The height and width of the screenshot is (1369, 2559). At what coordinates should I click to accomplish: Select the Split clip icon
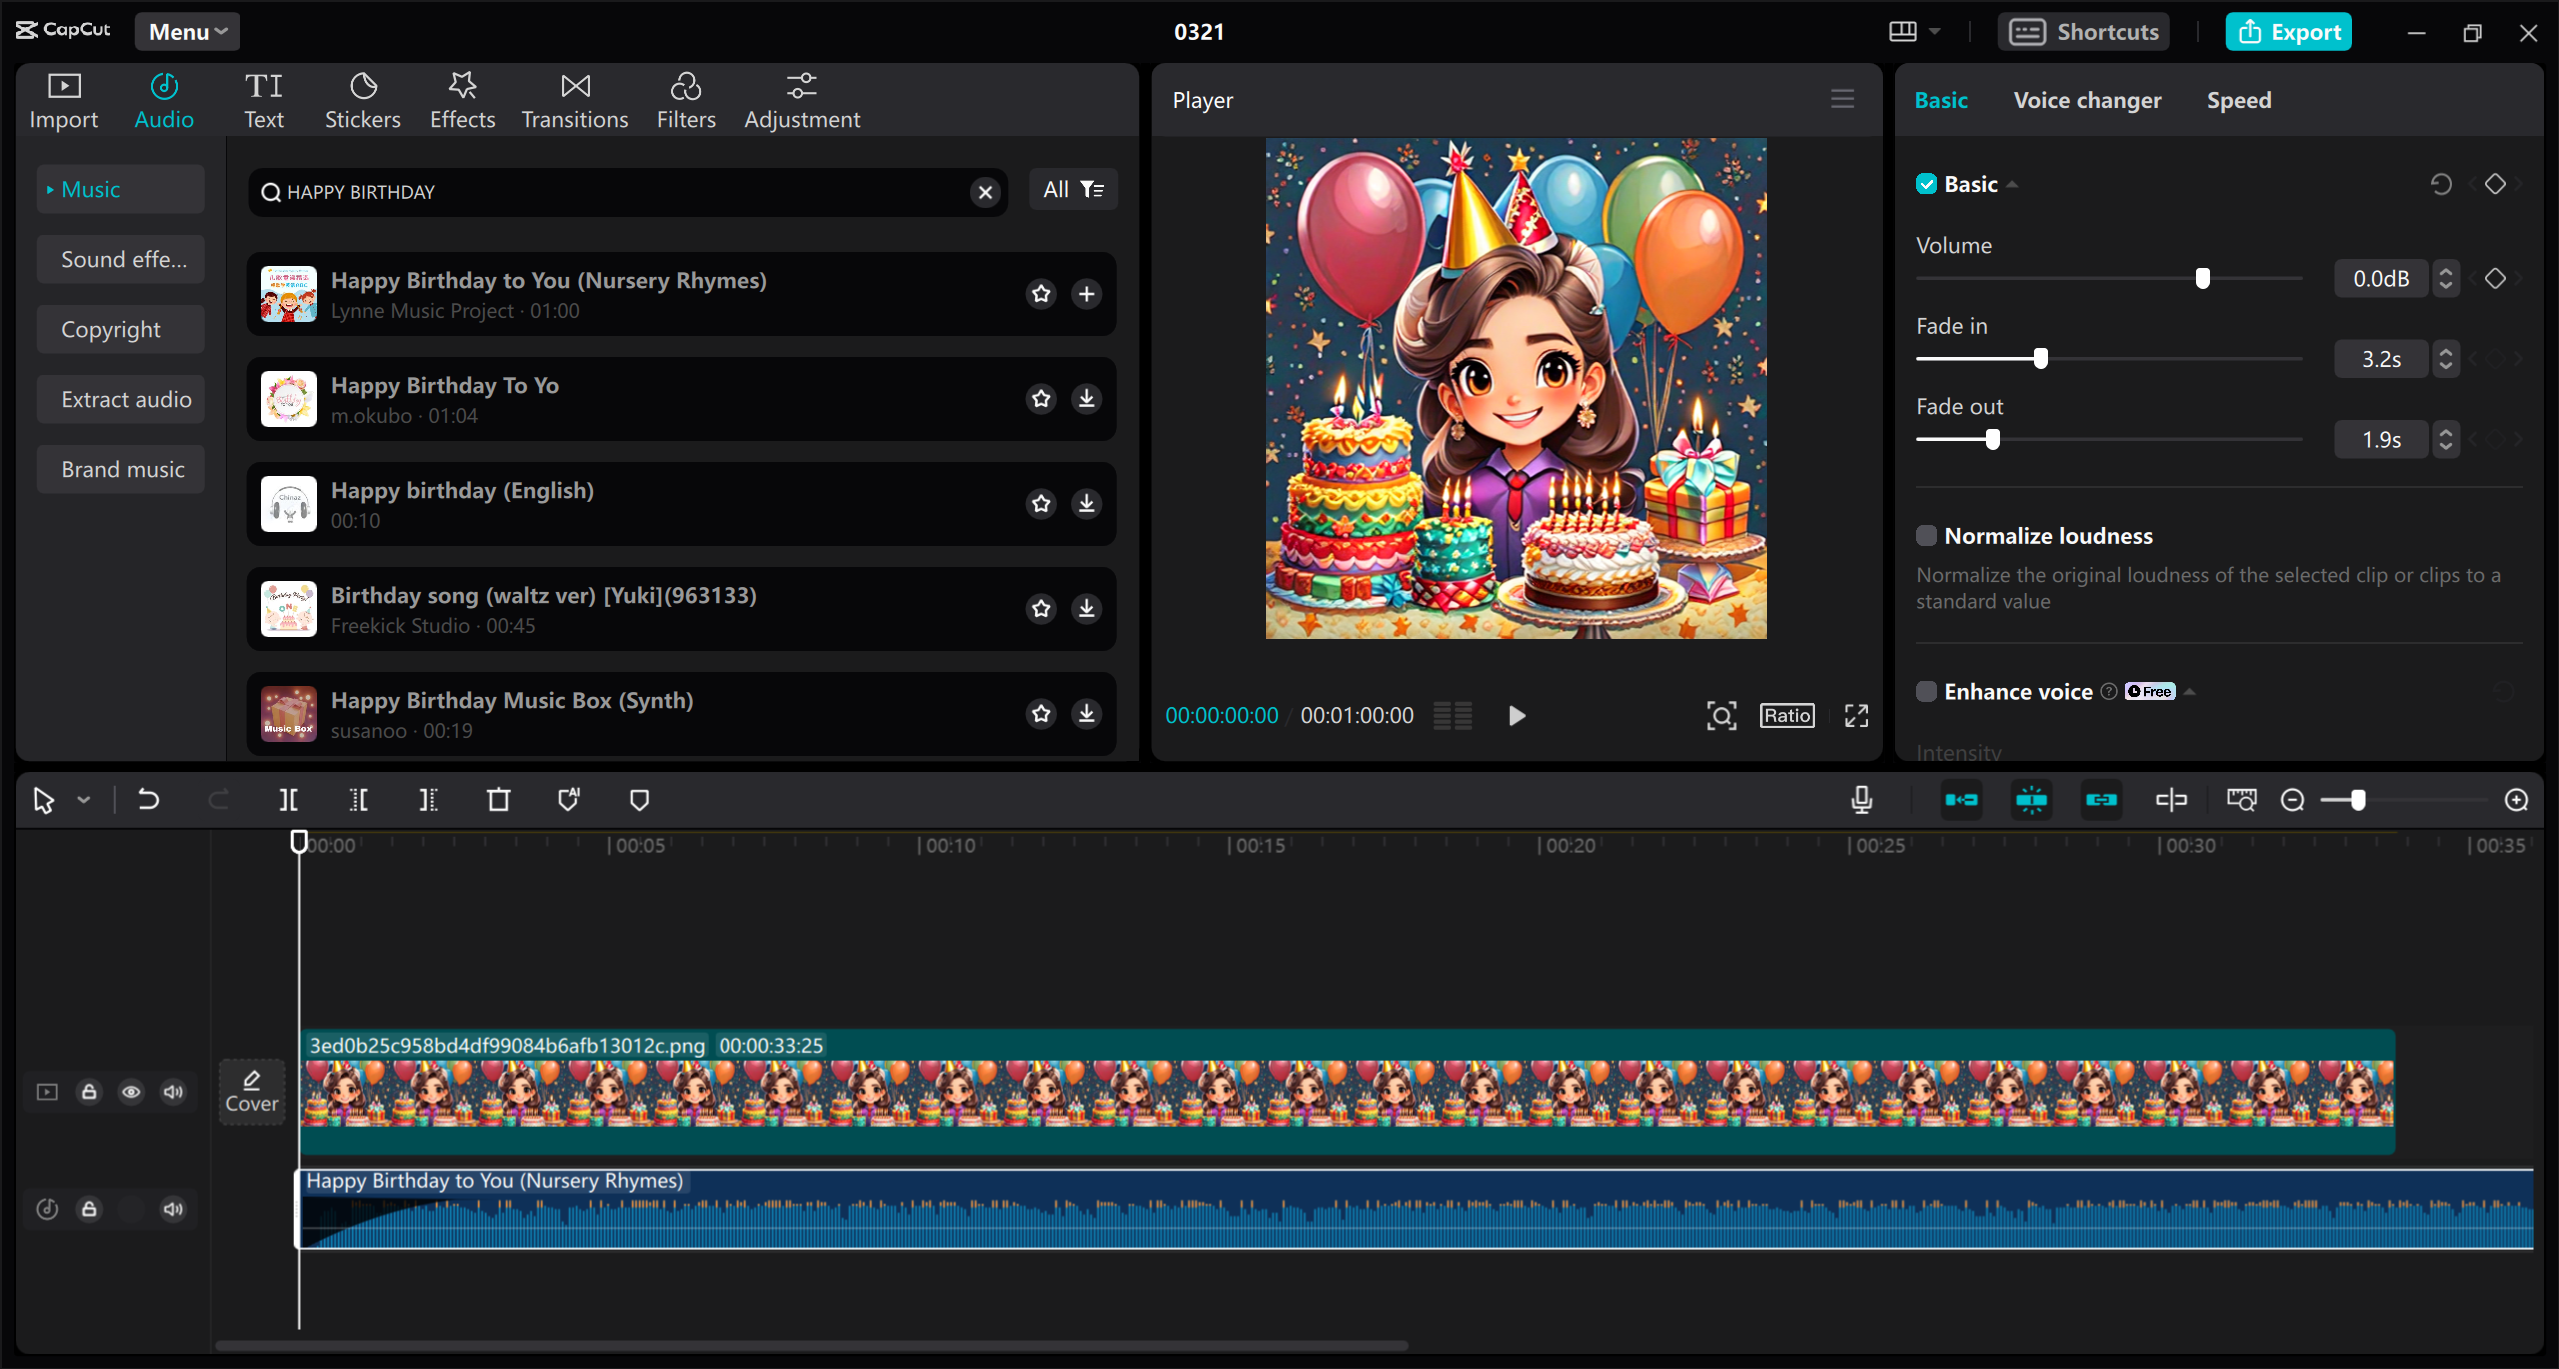[x=288, y=799]
